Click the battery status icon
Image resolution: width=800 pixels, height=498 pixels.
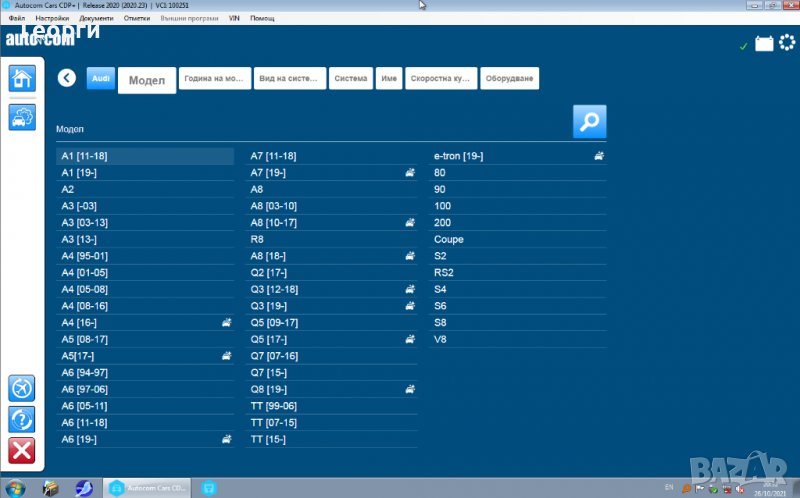[x=764, y=44]
